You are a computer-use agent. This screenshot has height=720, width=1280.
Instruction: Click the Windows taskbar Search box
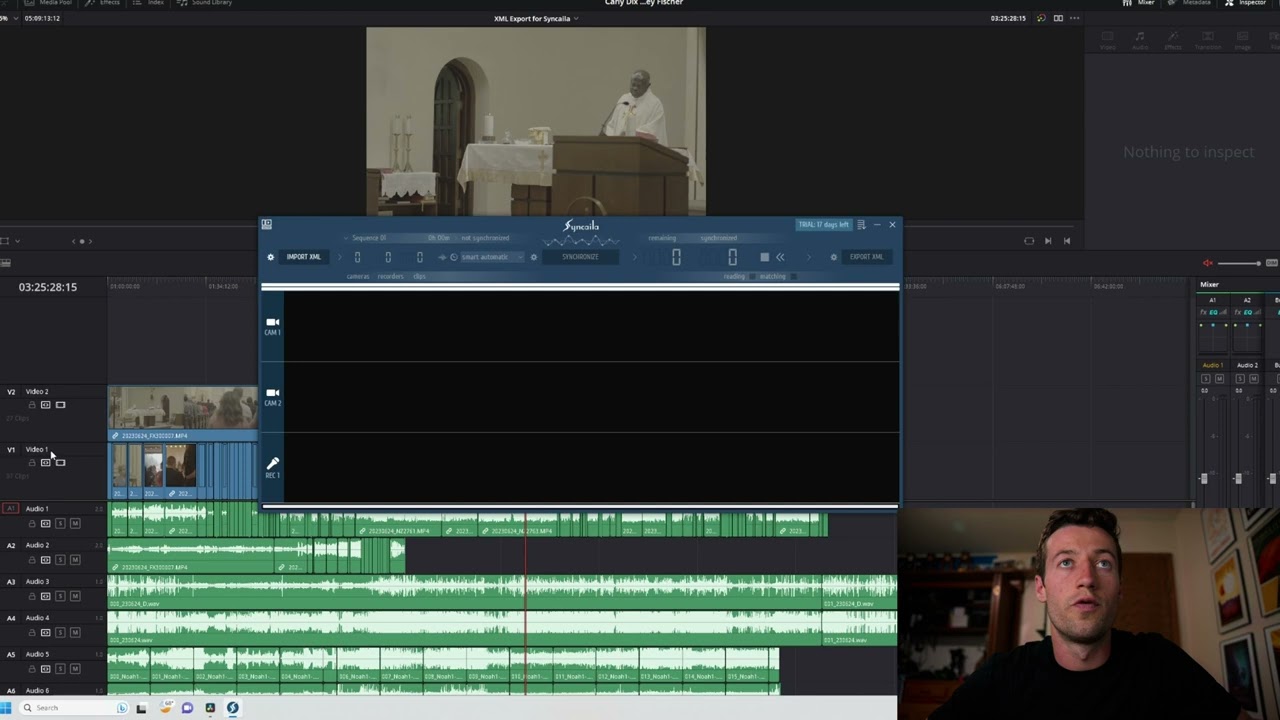click(x=74, y=708)
